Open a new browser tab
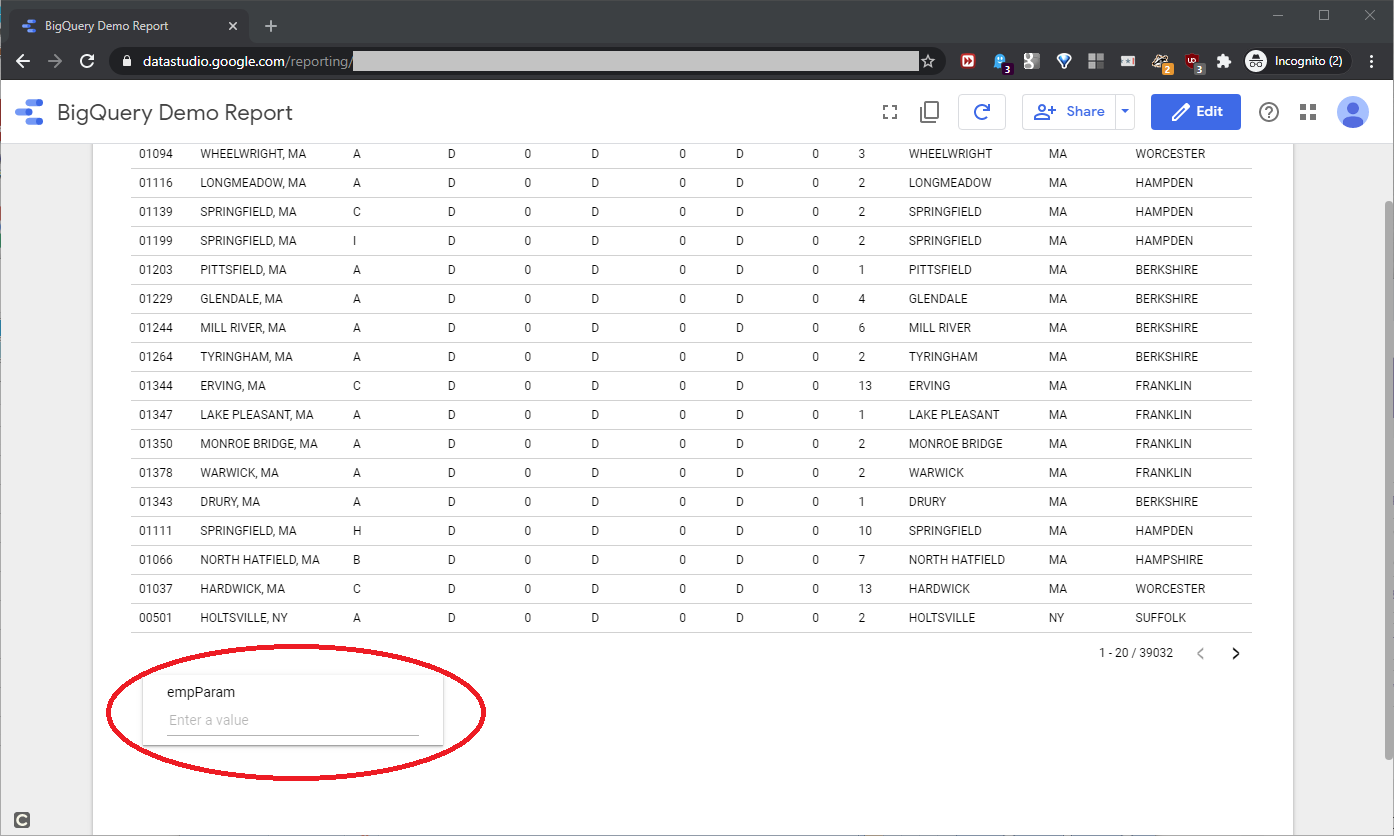This screenshot has width=1394, height=836. (x=271, y=26)
